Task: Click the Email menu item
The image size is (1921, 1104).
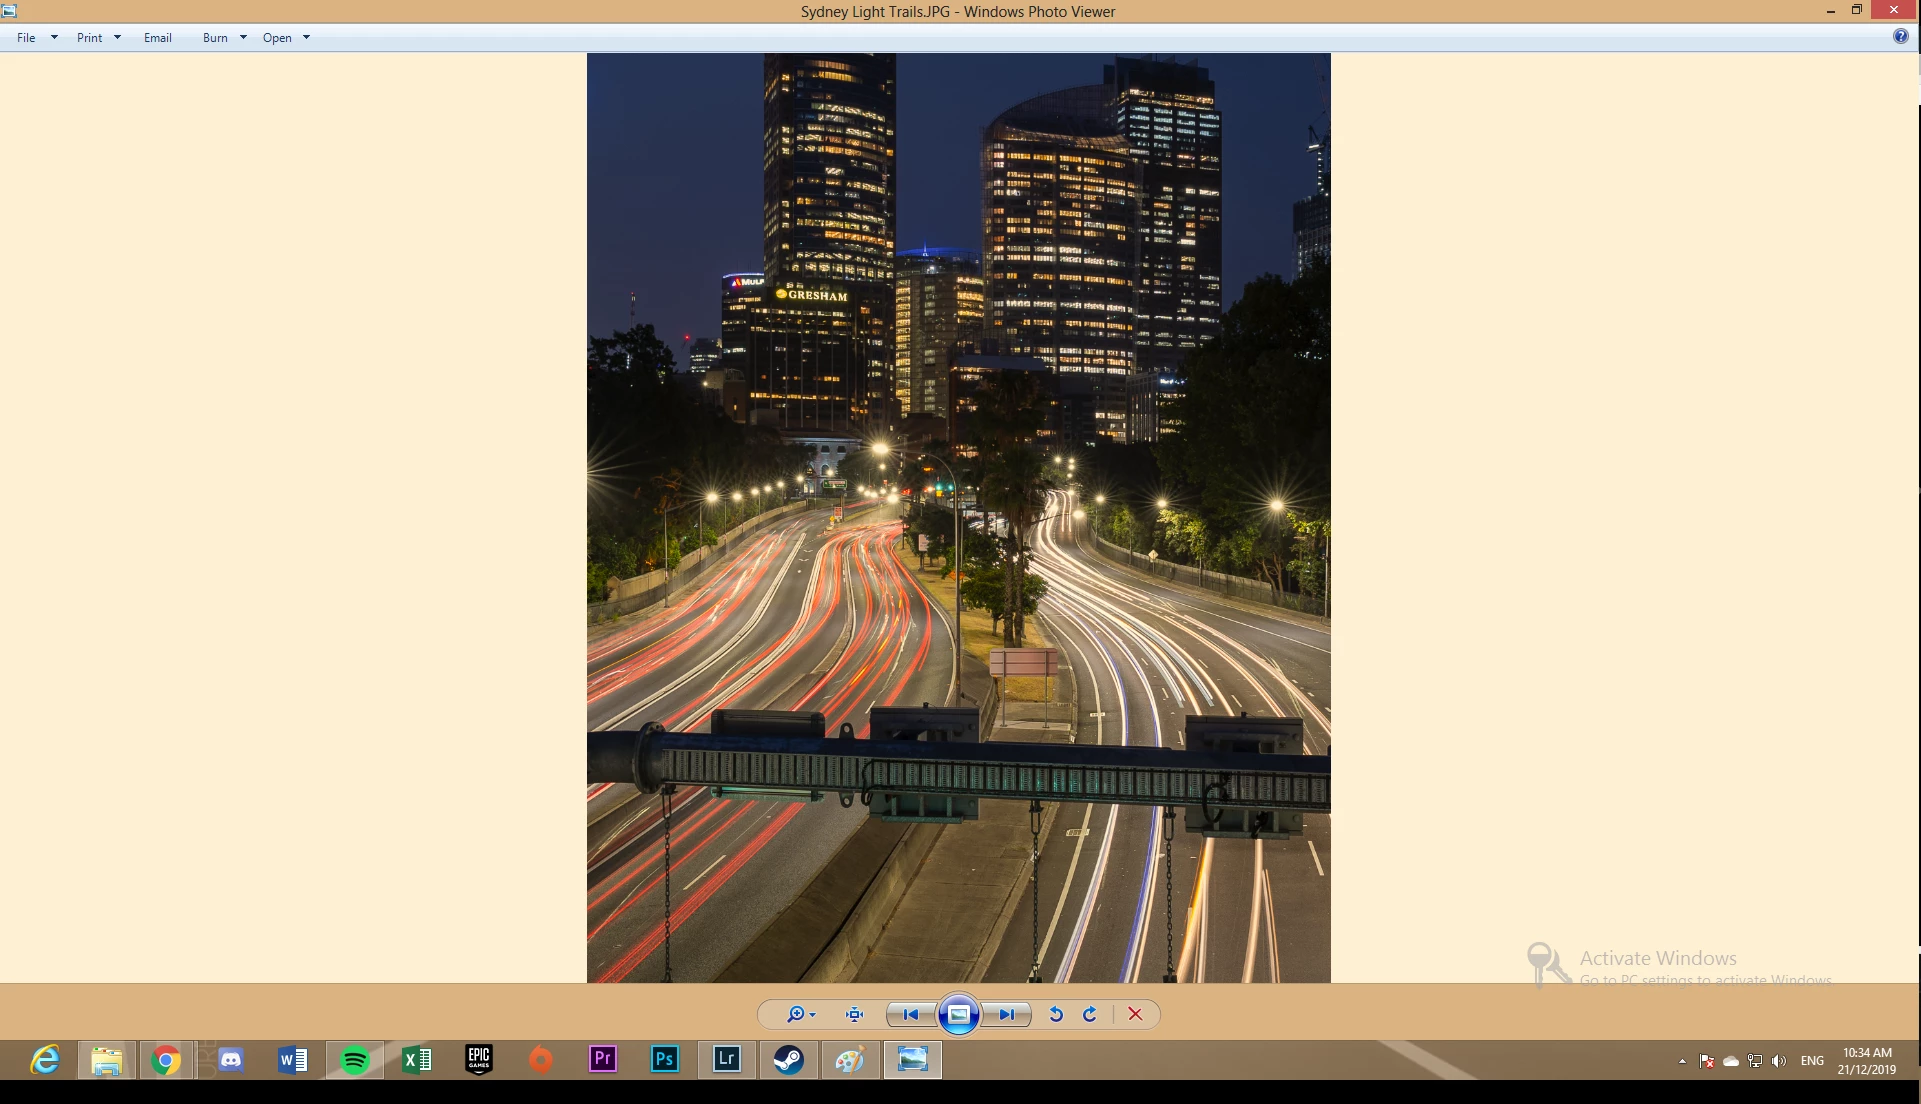Action: point(157,38)
